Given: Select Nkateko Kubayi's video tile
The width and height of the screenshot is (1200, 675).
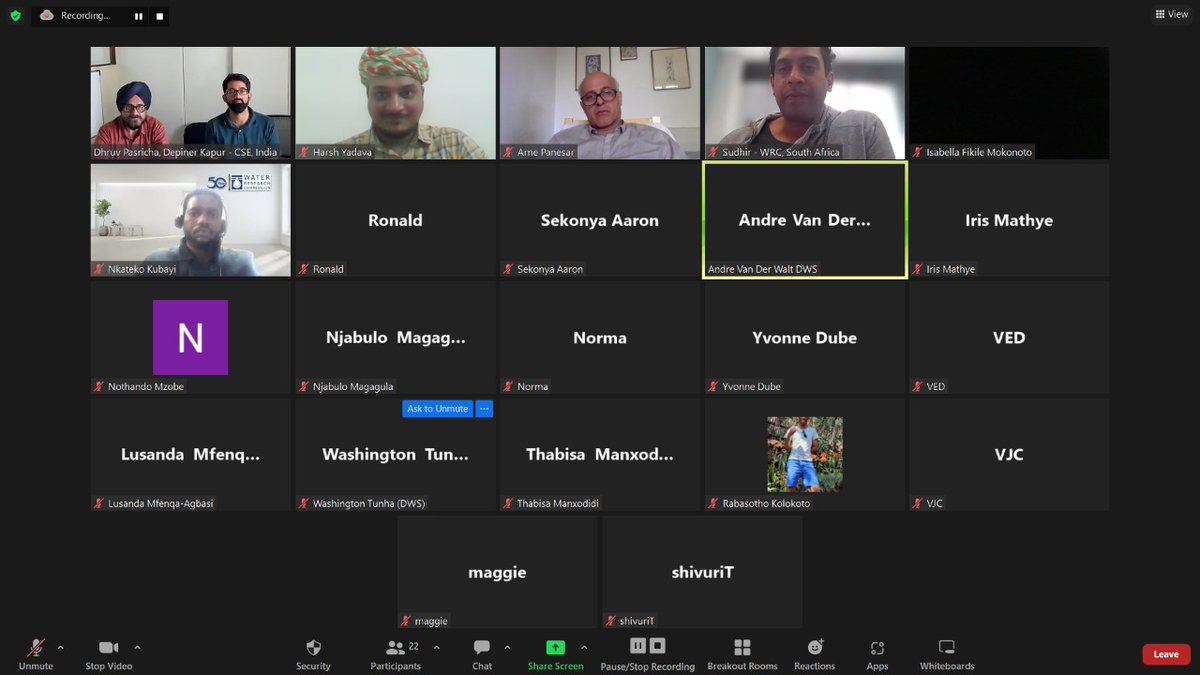Looking at the screenshot, I should tap(190, 220).
